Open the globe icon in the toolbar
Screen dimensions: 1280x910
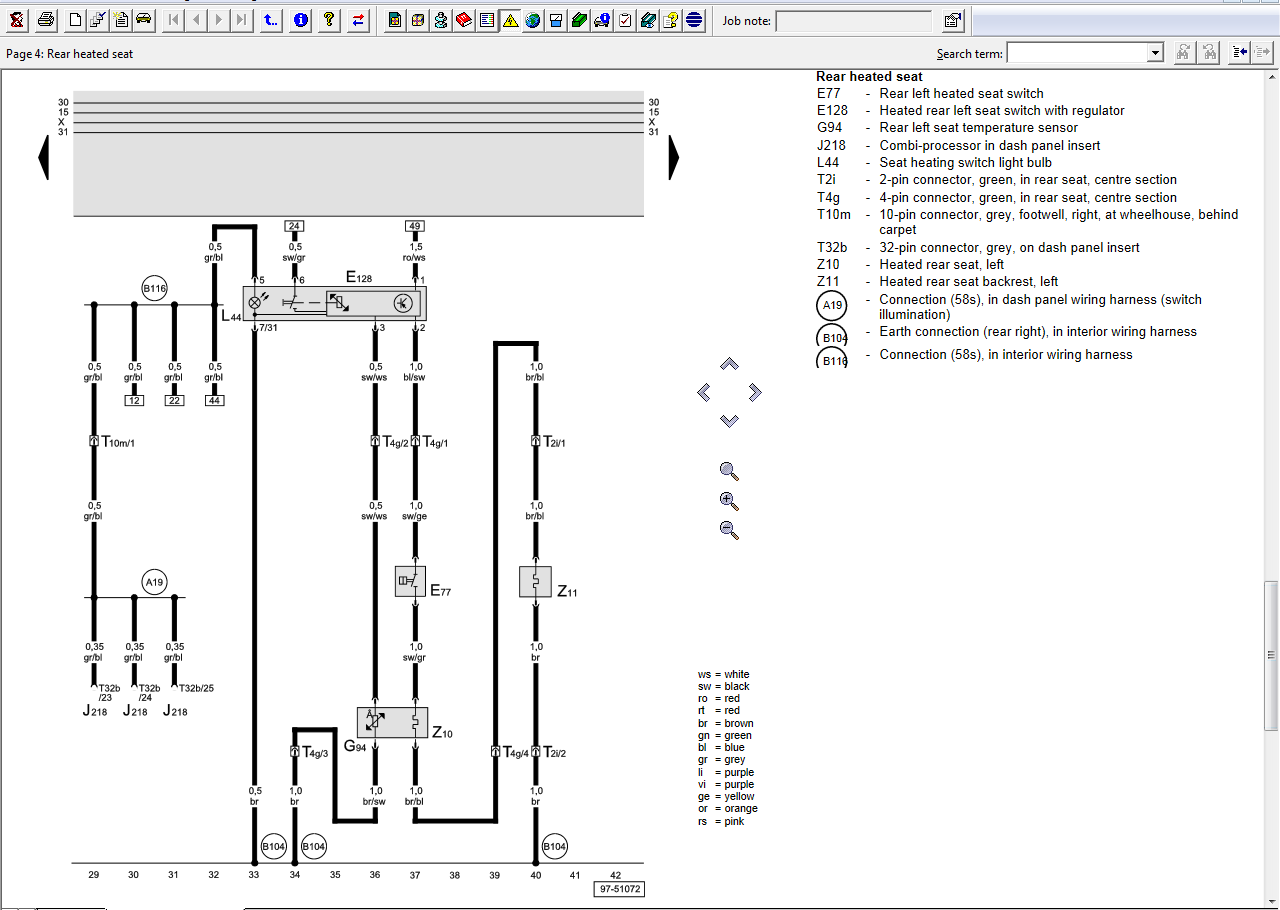click(533, 20)
